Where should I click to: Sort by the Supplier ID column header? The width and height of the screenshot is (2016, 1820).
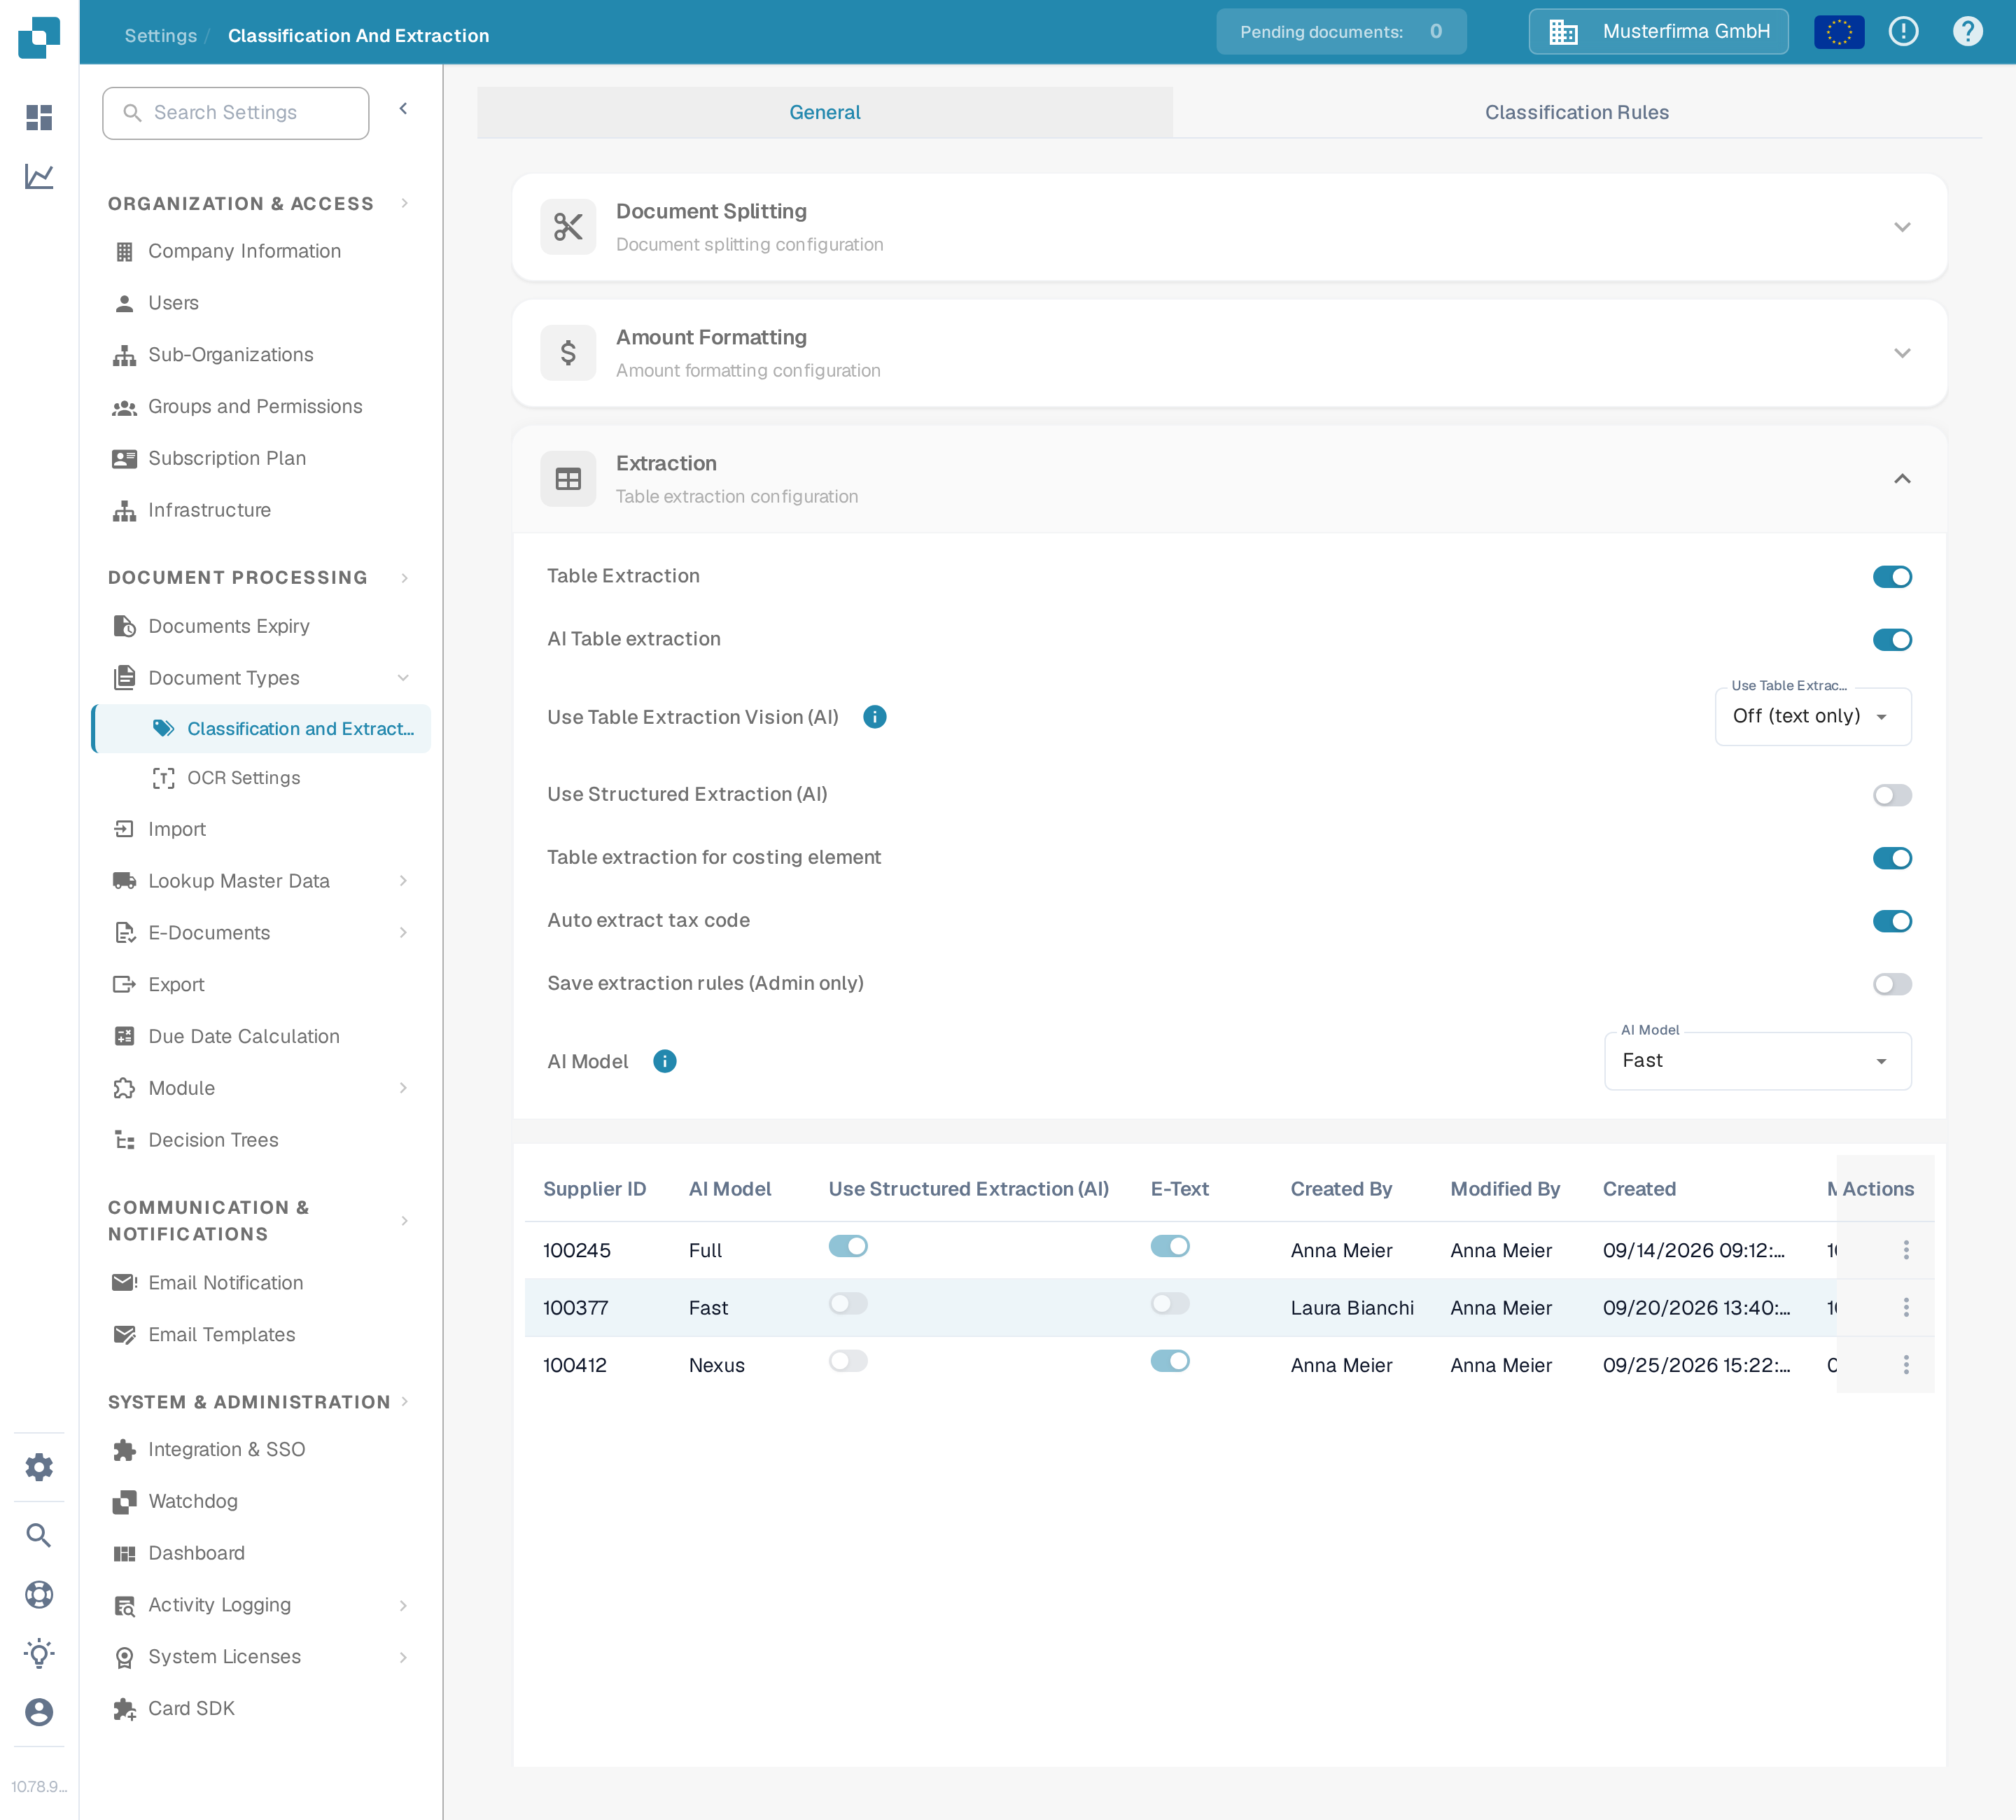coord(594,1189)
